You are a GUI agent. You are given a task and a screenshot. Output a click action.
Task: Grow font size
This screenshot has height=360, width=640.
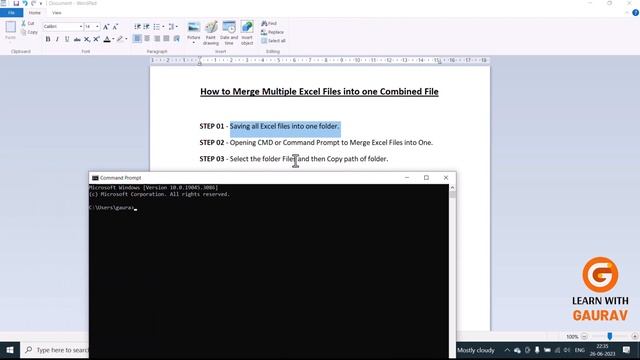pos(106,27)
